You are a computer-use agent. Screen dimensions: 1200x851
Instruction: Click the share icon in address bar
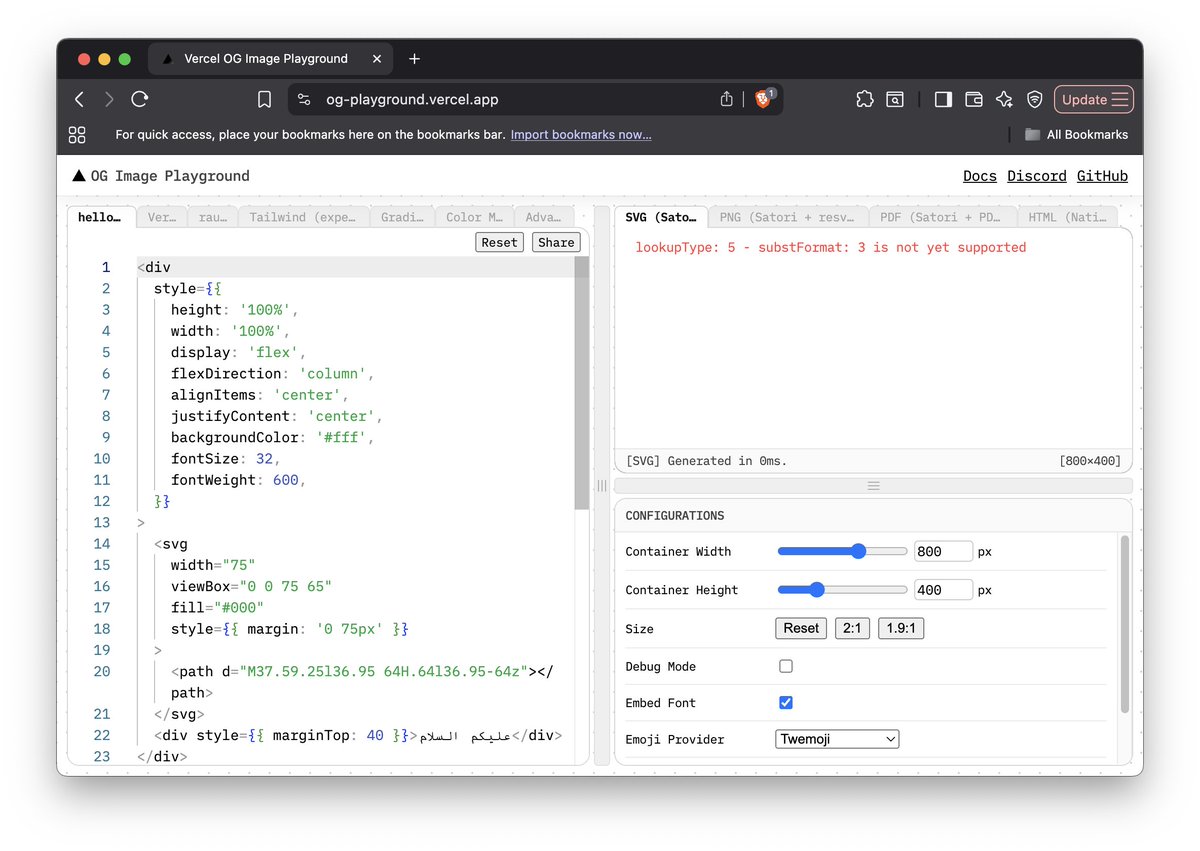coord(727,99)
